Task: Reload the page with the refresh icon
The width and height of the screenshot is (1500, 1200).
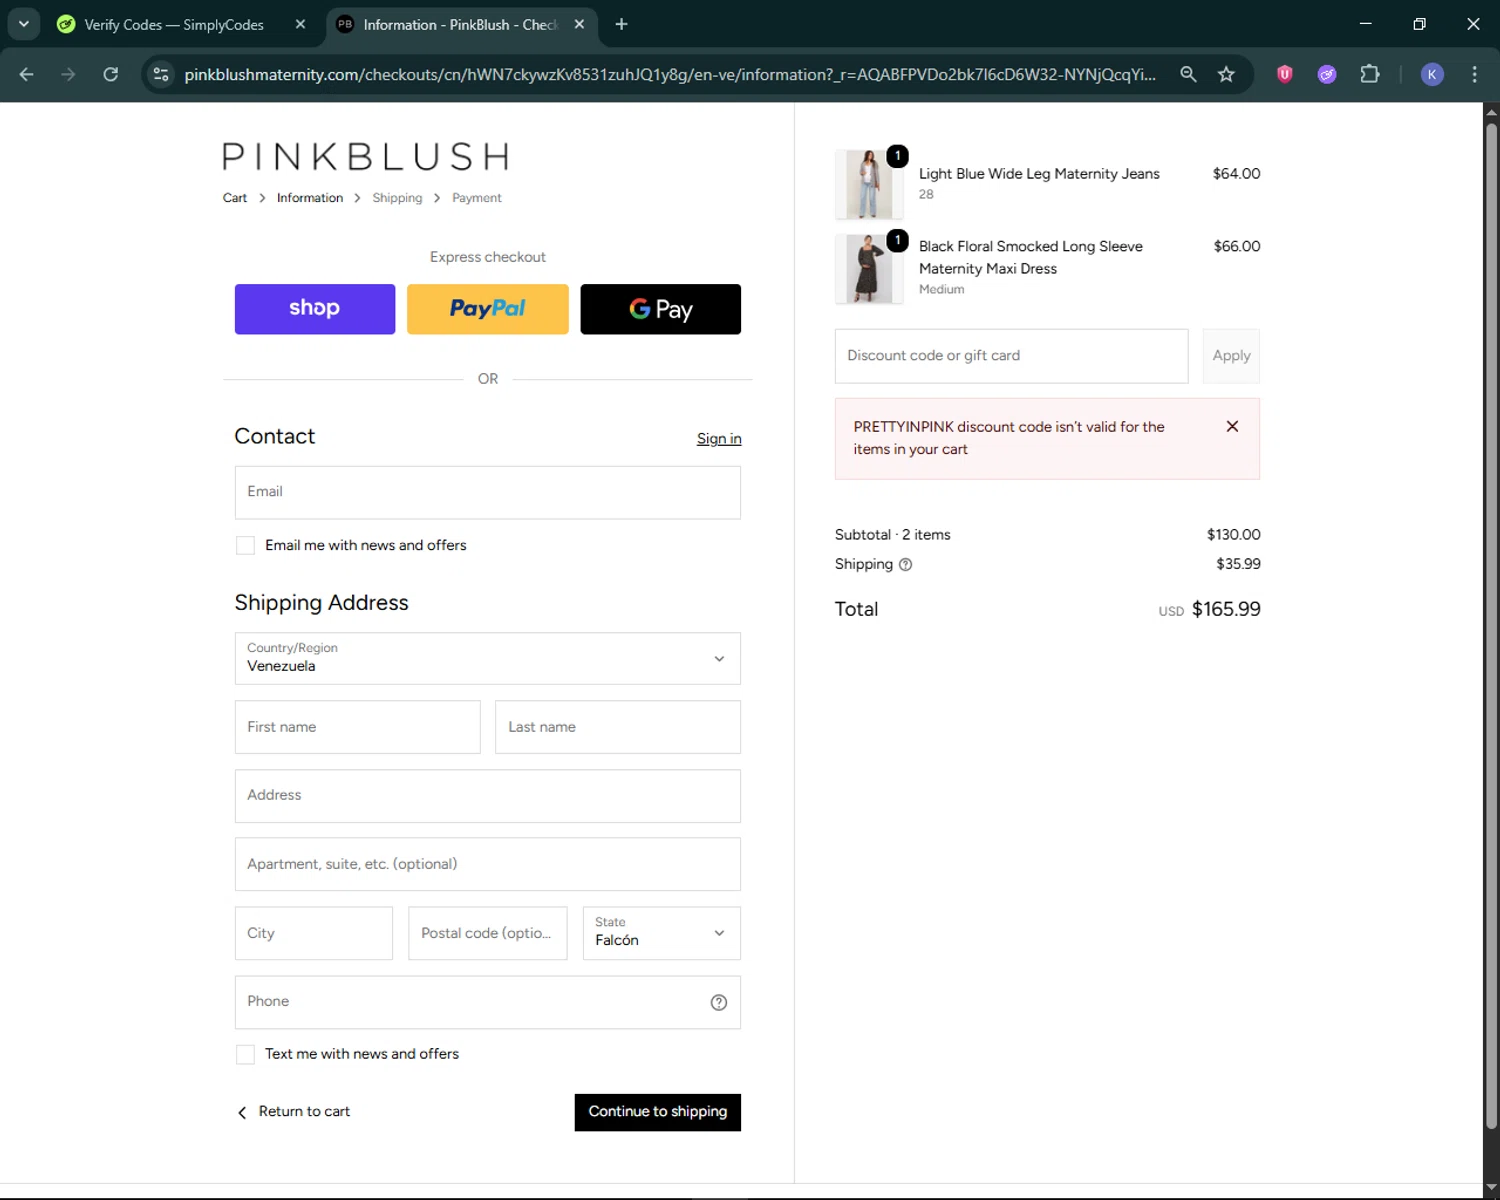Action: coord(111,74)
